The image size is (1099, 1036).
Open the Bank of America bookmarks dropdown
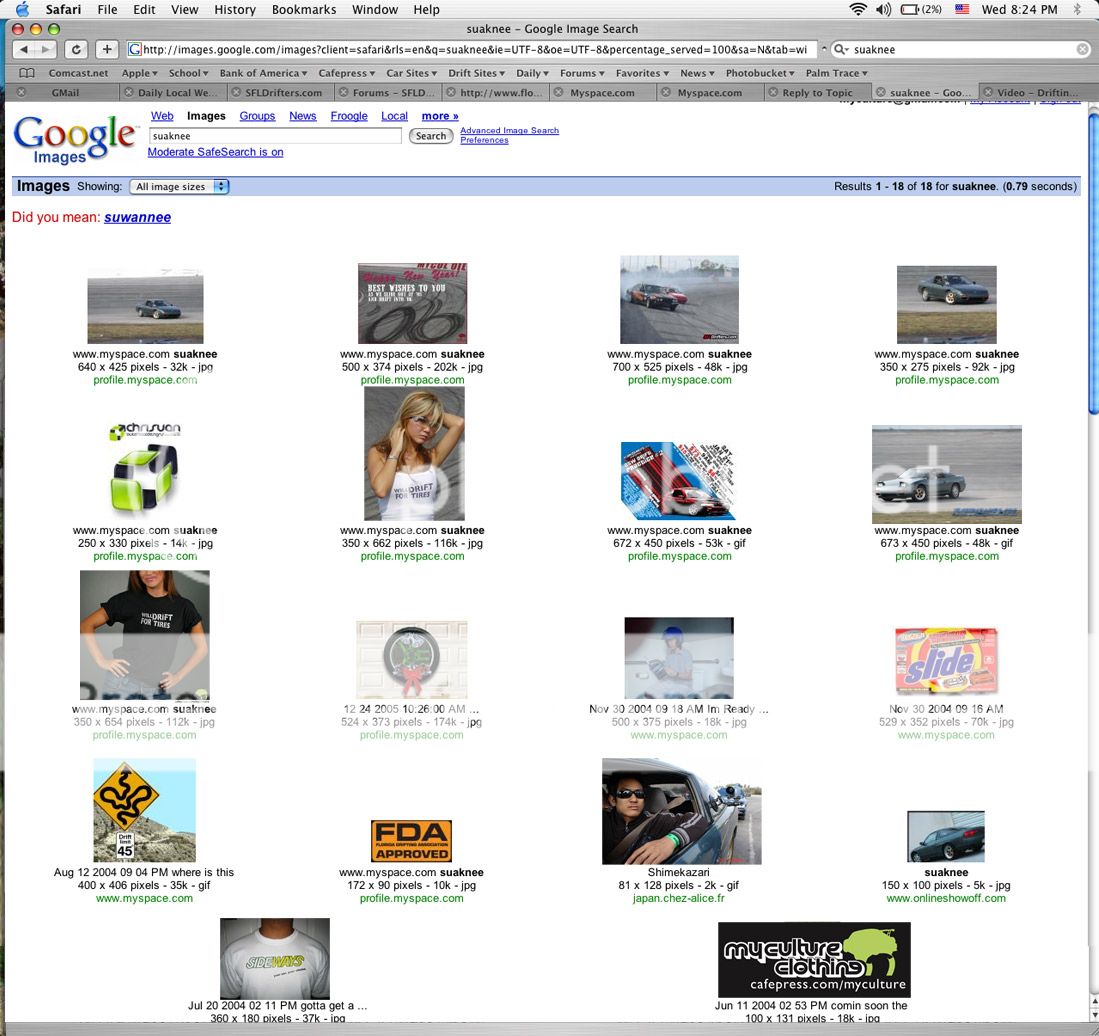[x=263, y=73]
